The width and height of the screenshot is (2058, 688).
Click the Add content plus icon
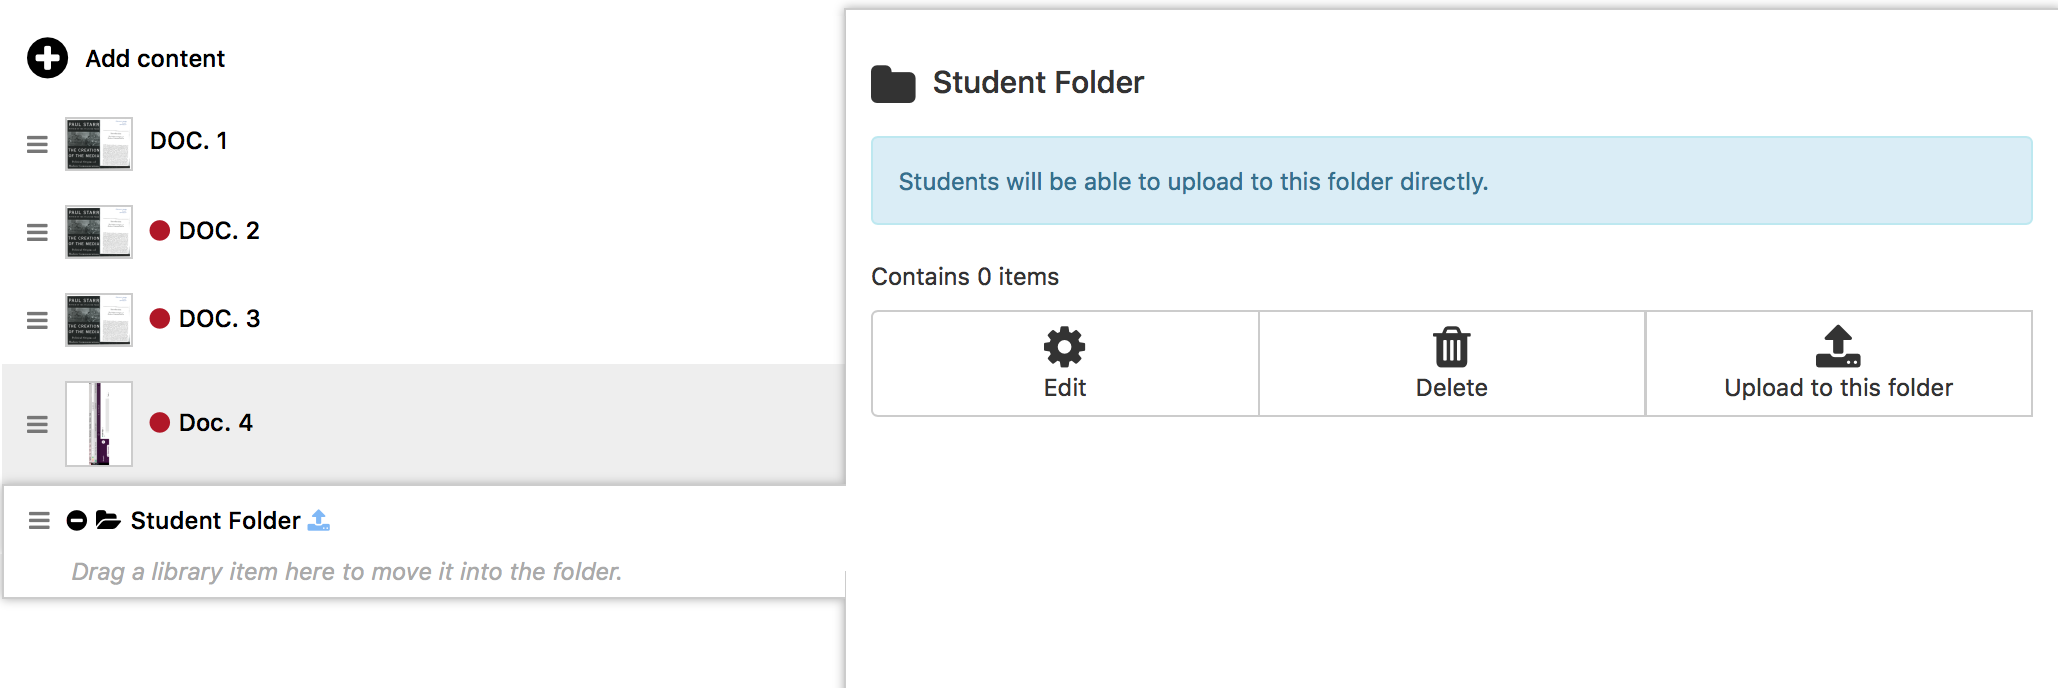pyautogui.click(x=47, y=58)
